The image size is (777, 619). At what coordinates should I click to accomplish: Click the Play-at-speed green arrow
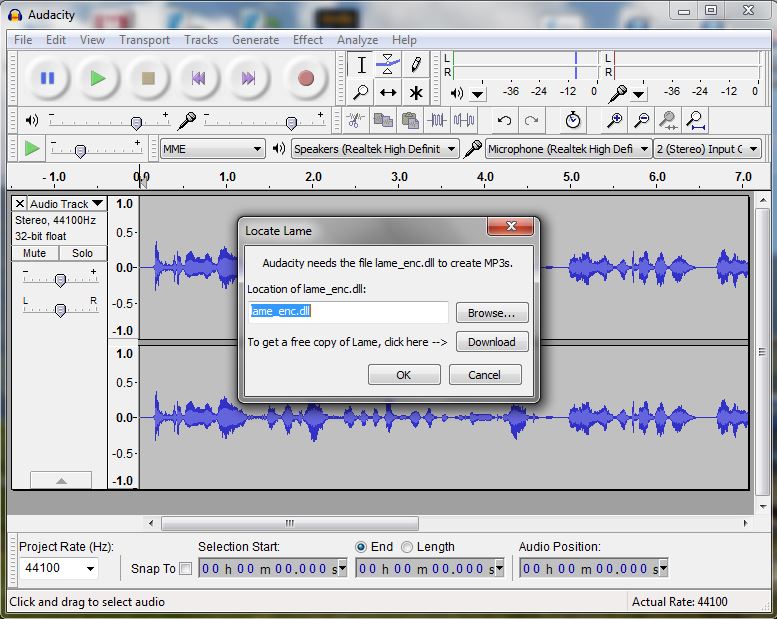point(32,148)
